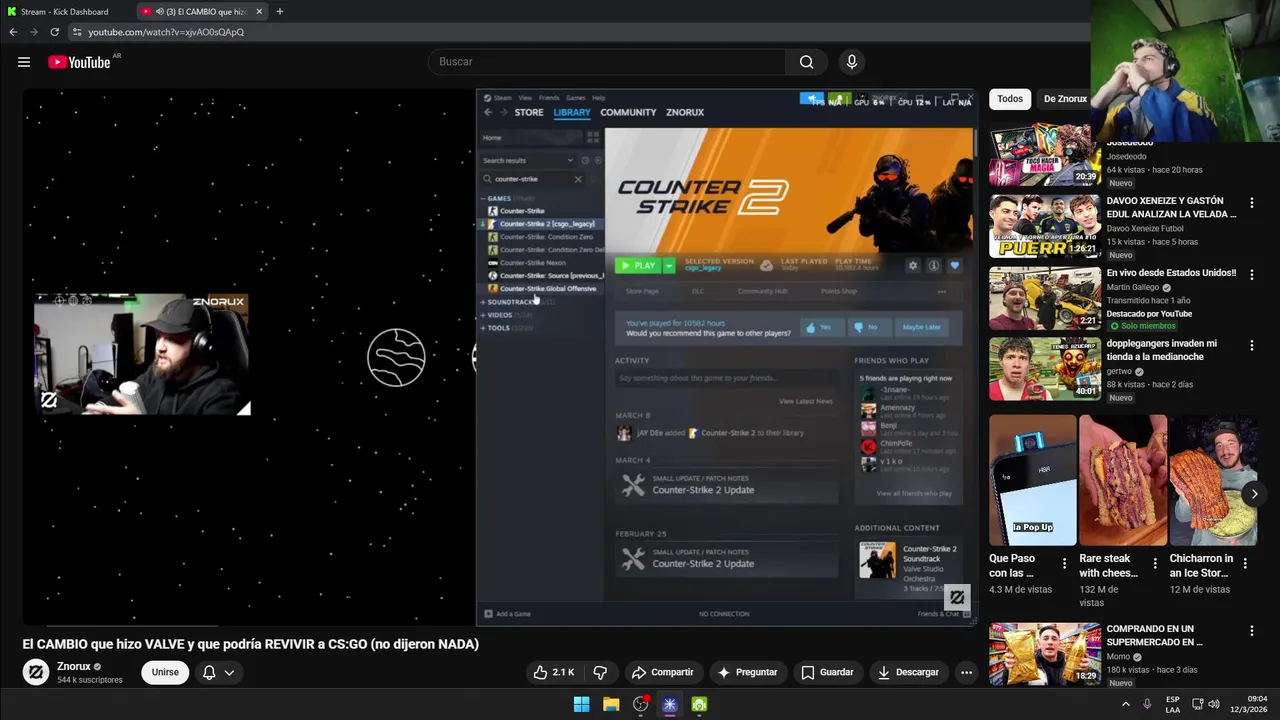This screenshot has height=720, width=1280.
Task: Open more actions three-dot menu under video
Action: (966, 672)
